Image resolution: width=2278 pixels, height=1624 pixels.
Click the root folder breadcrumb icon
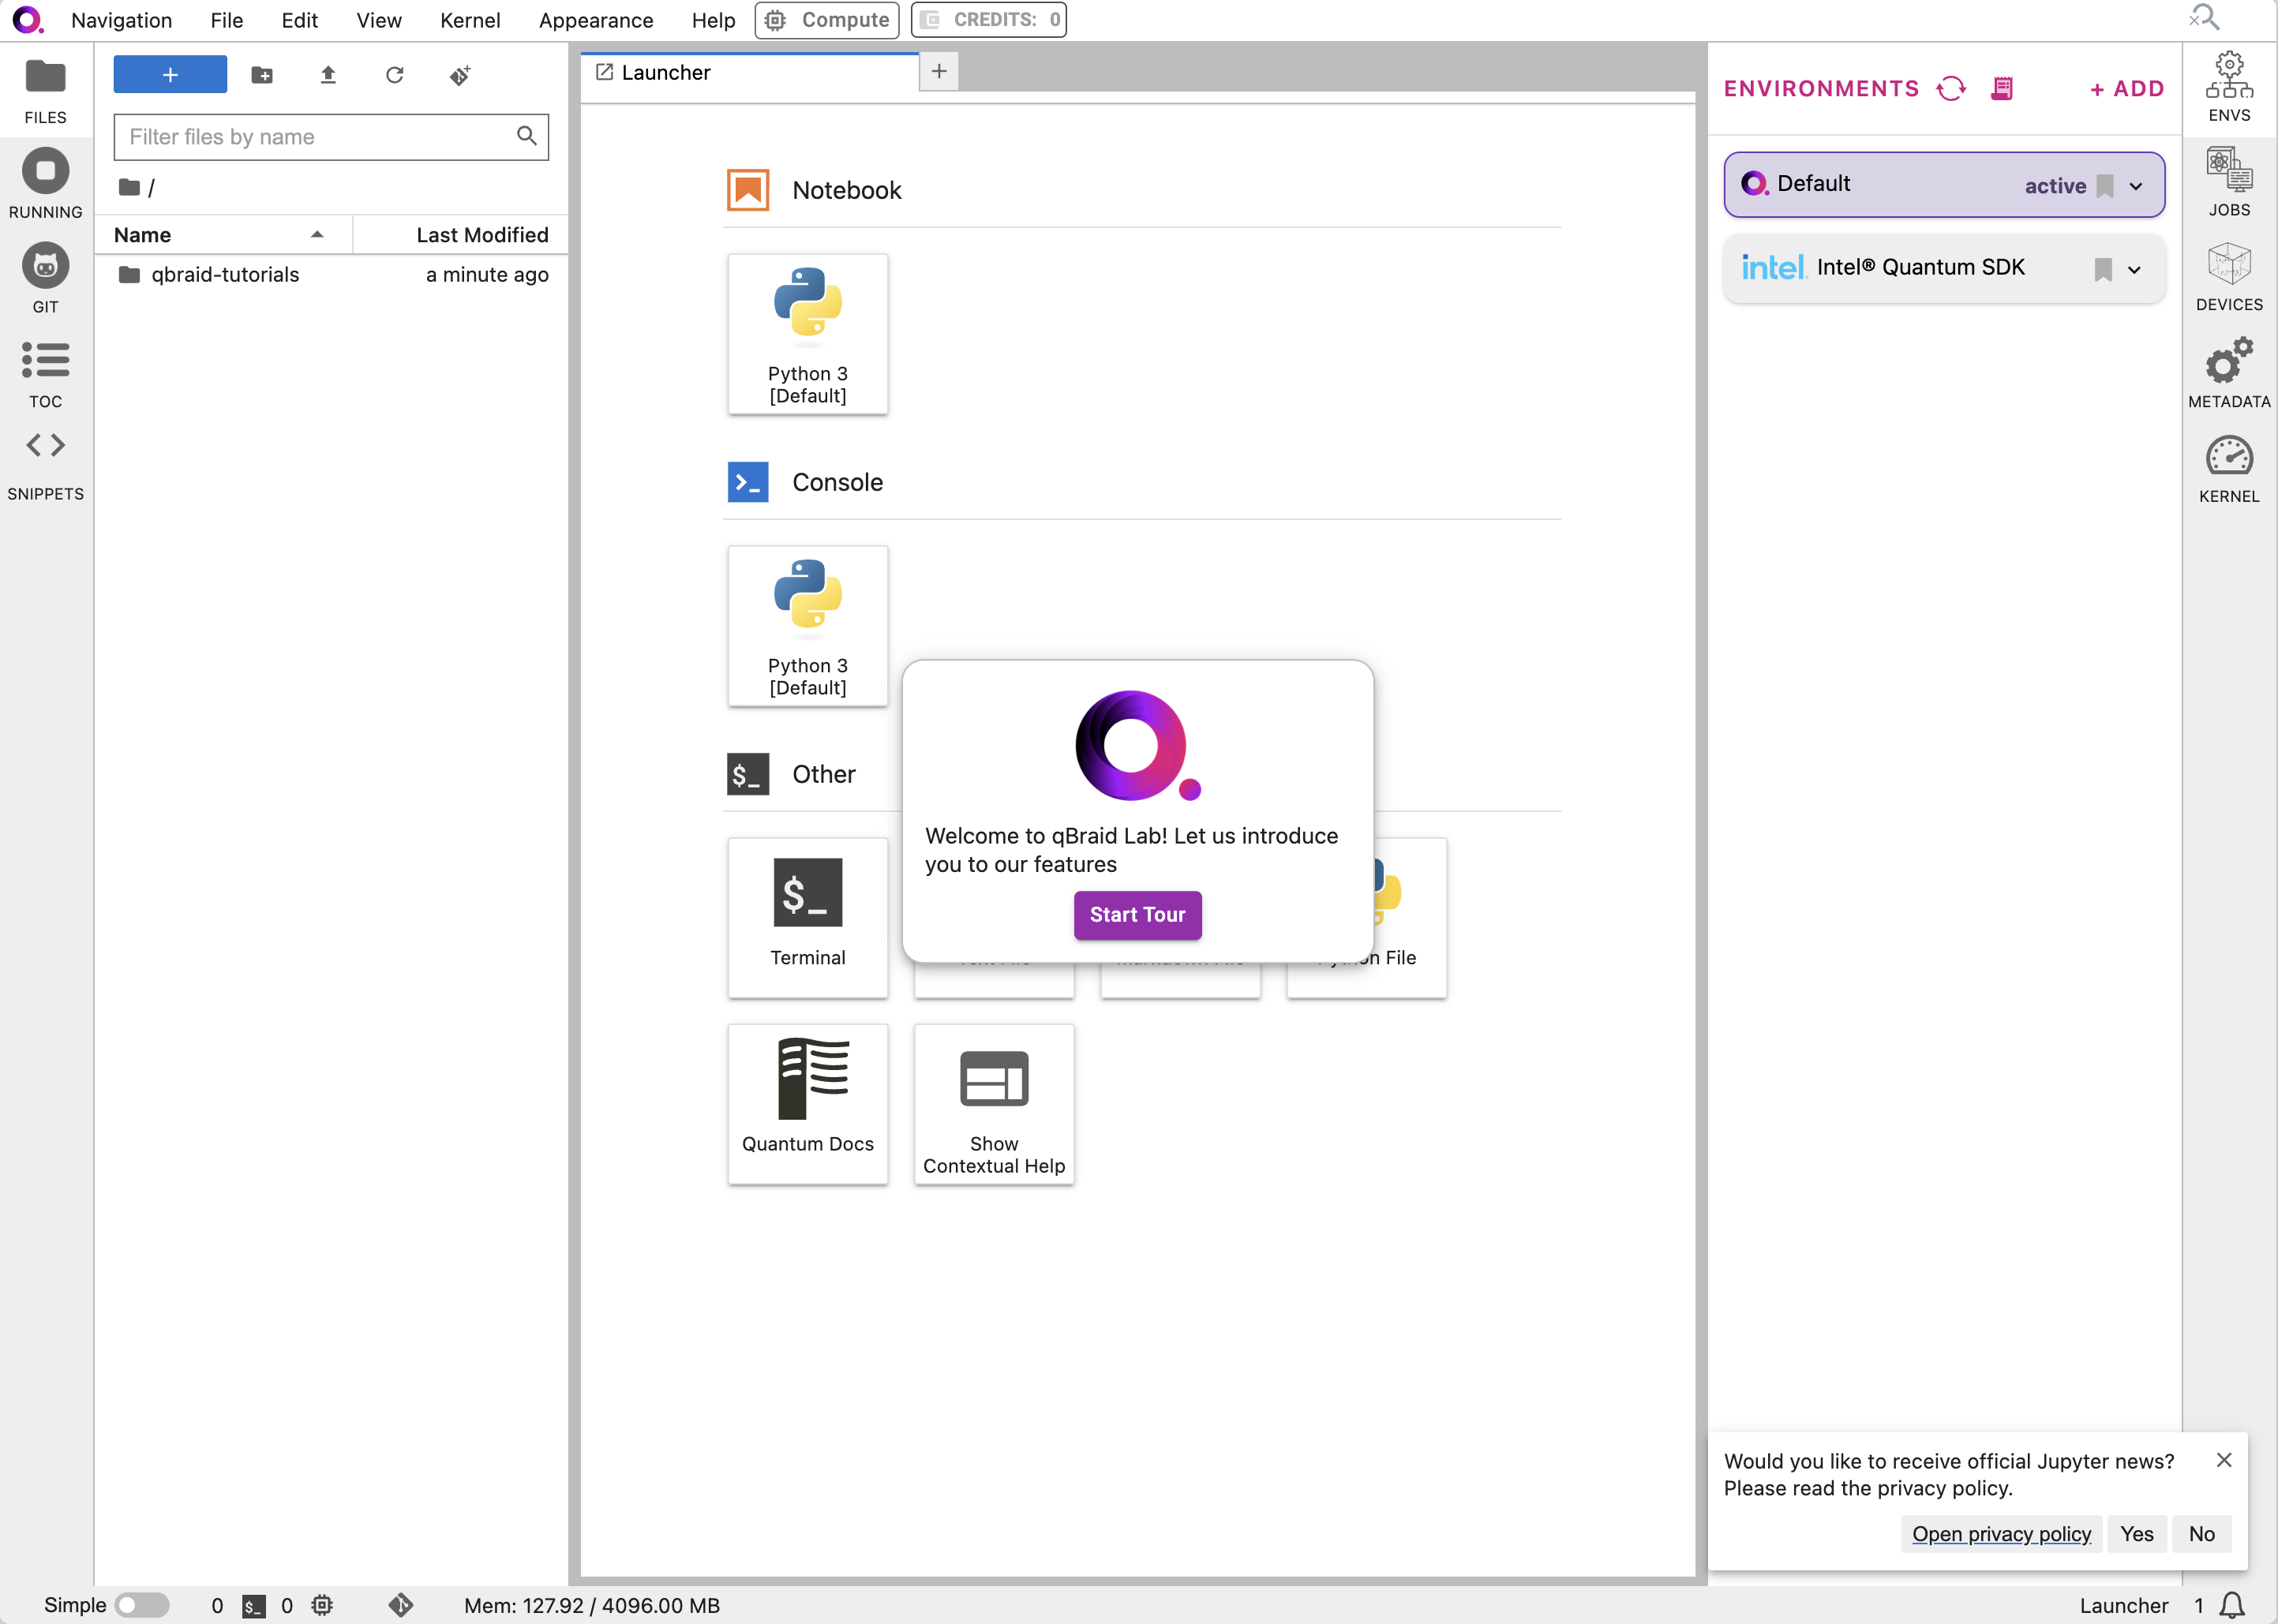click(x=129, y=187)
